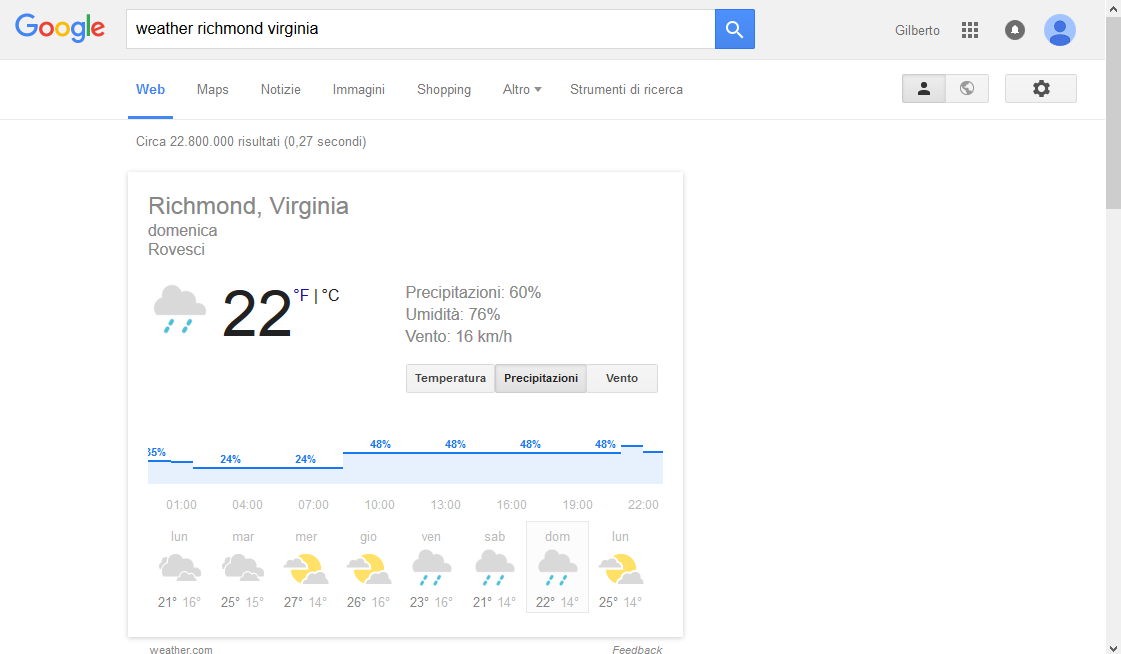1121x654 pixels.
Task: Click the Google logo
Action: click(x=60, y=28)
